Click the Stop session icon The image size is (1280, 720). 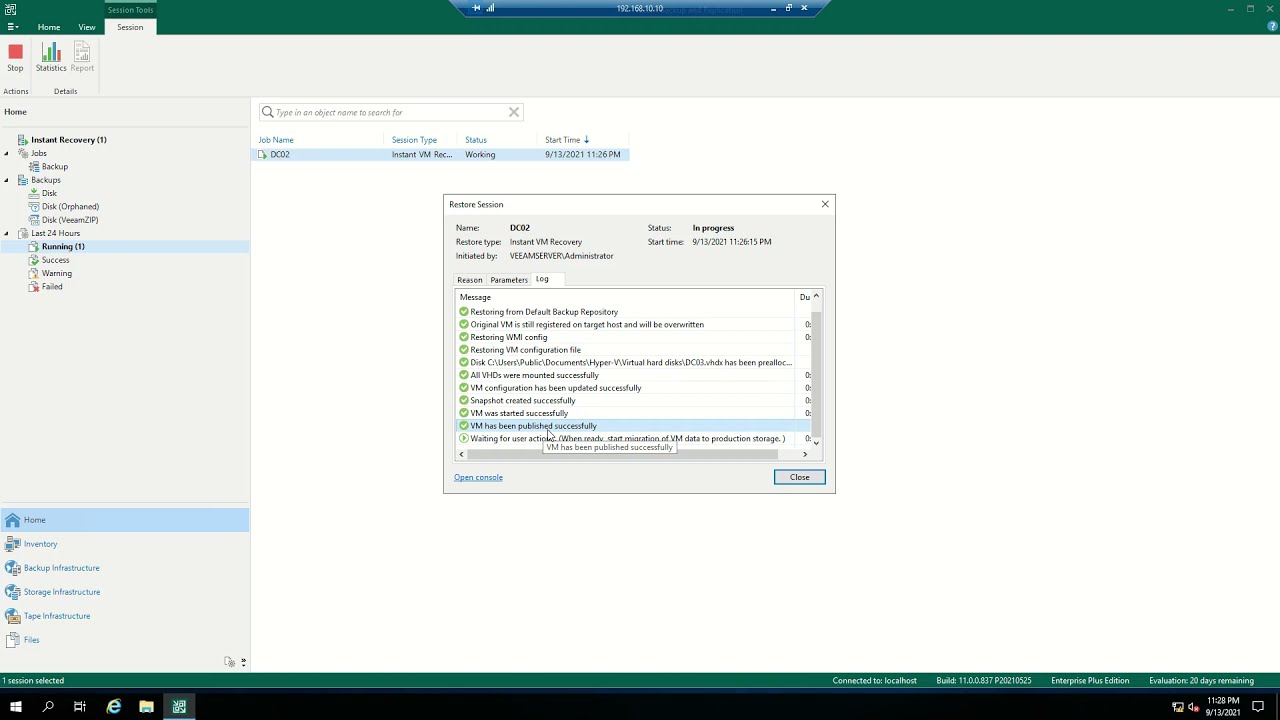click(x=15, y=57)
